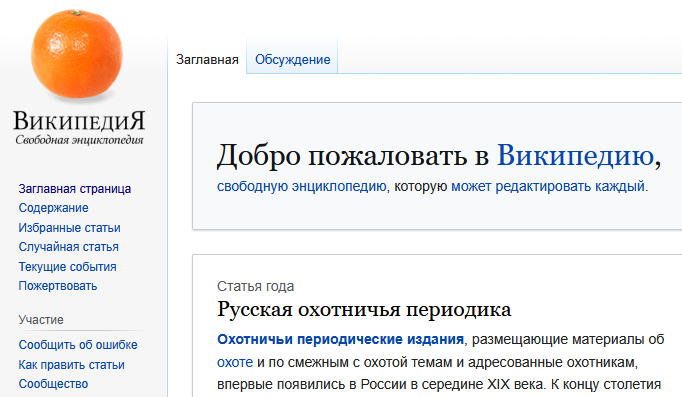This screenshot has width=682, height=397.
Task: Click может редактировать каждый link
Action: [x=548, y=186]
